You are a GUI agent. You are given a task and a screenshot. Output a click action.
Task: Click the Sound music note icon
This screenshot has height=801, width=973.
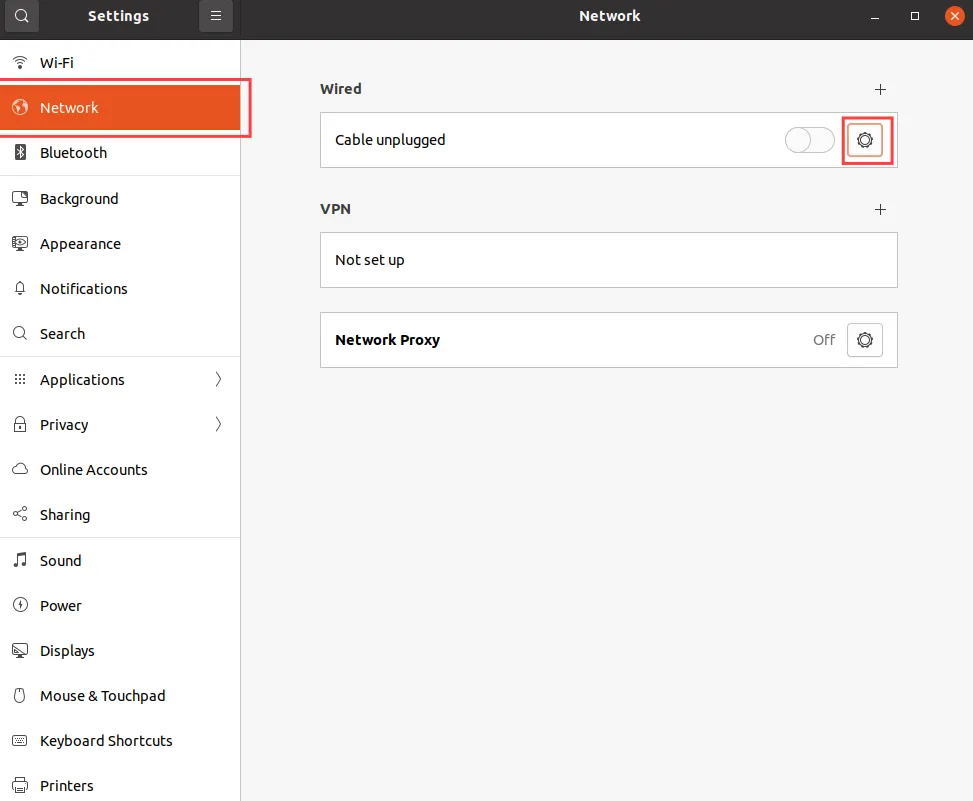[20, 561]
